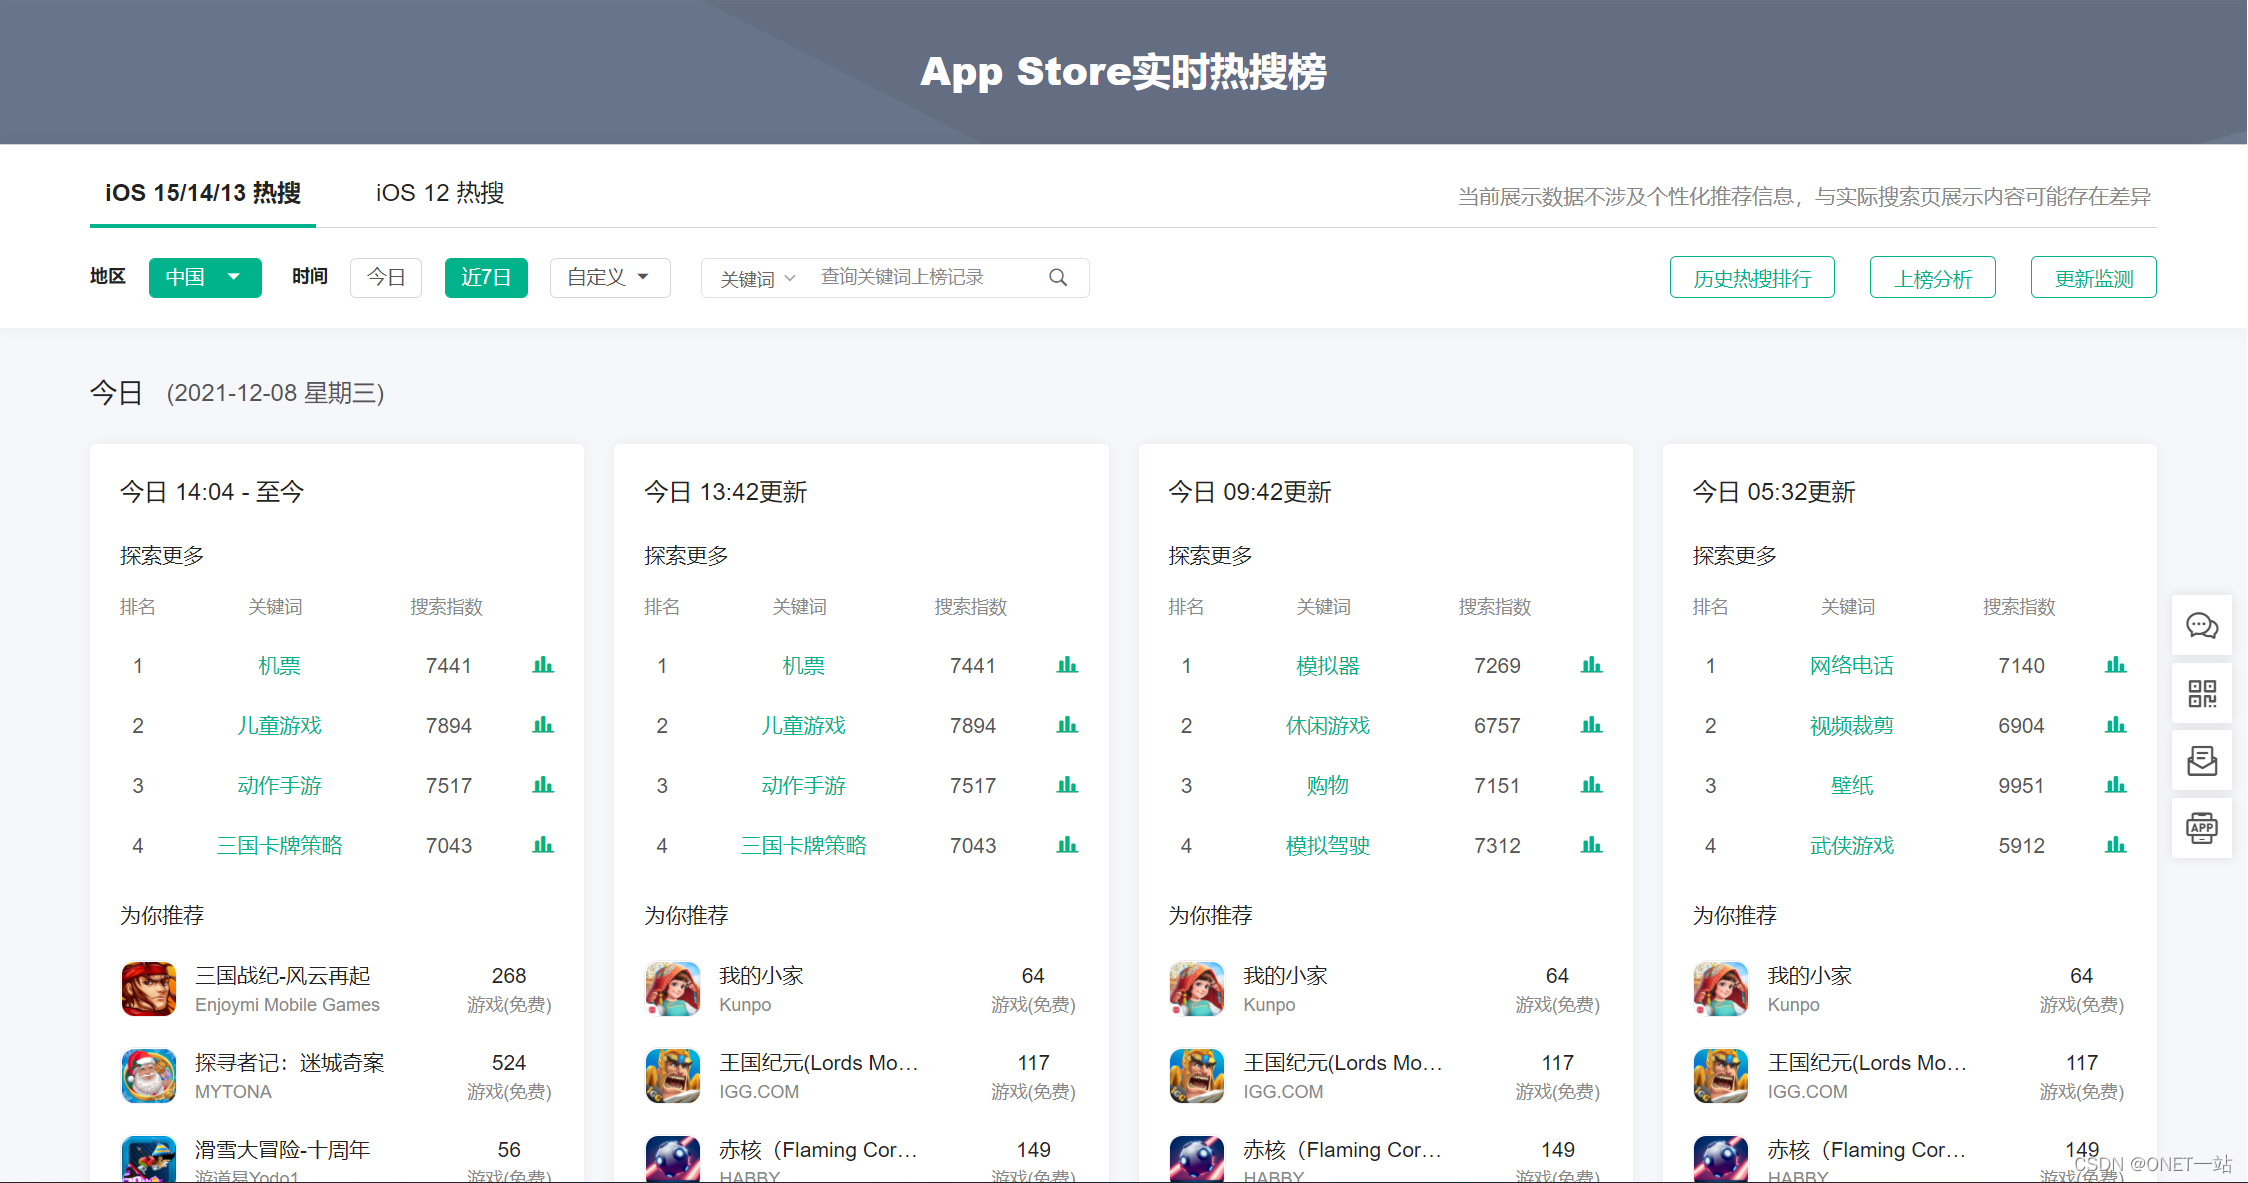Screen dimensions: 2248x1183
Task: Click the feedback inbox icon in right sidebar
Action: coord(2202,761)
